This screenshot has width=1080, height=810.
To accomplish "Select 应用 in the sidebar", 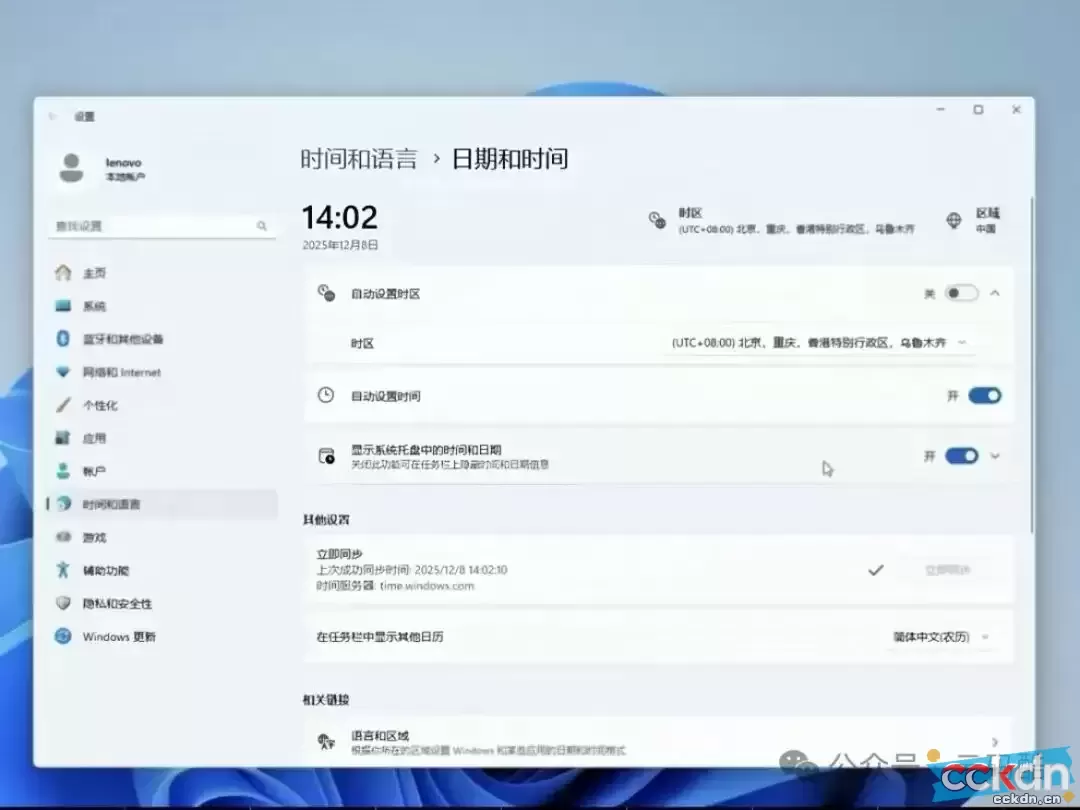I will [163, 438].
